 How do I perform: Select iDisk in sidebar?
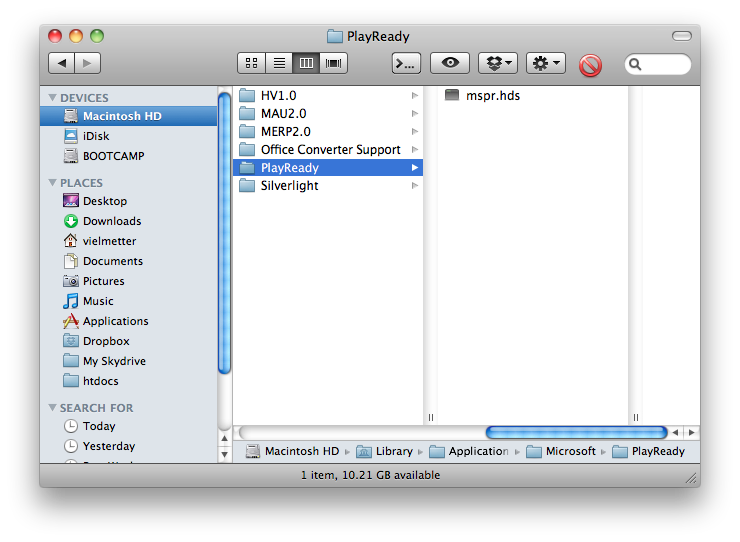128,136
